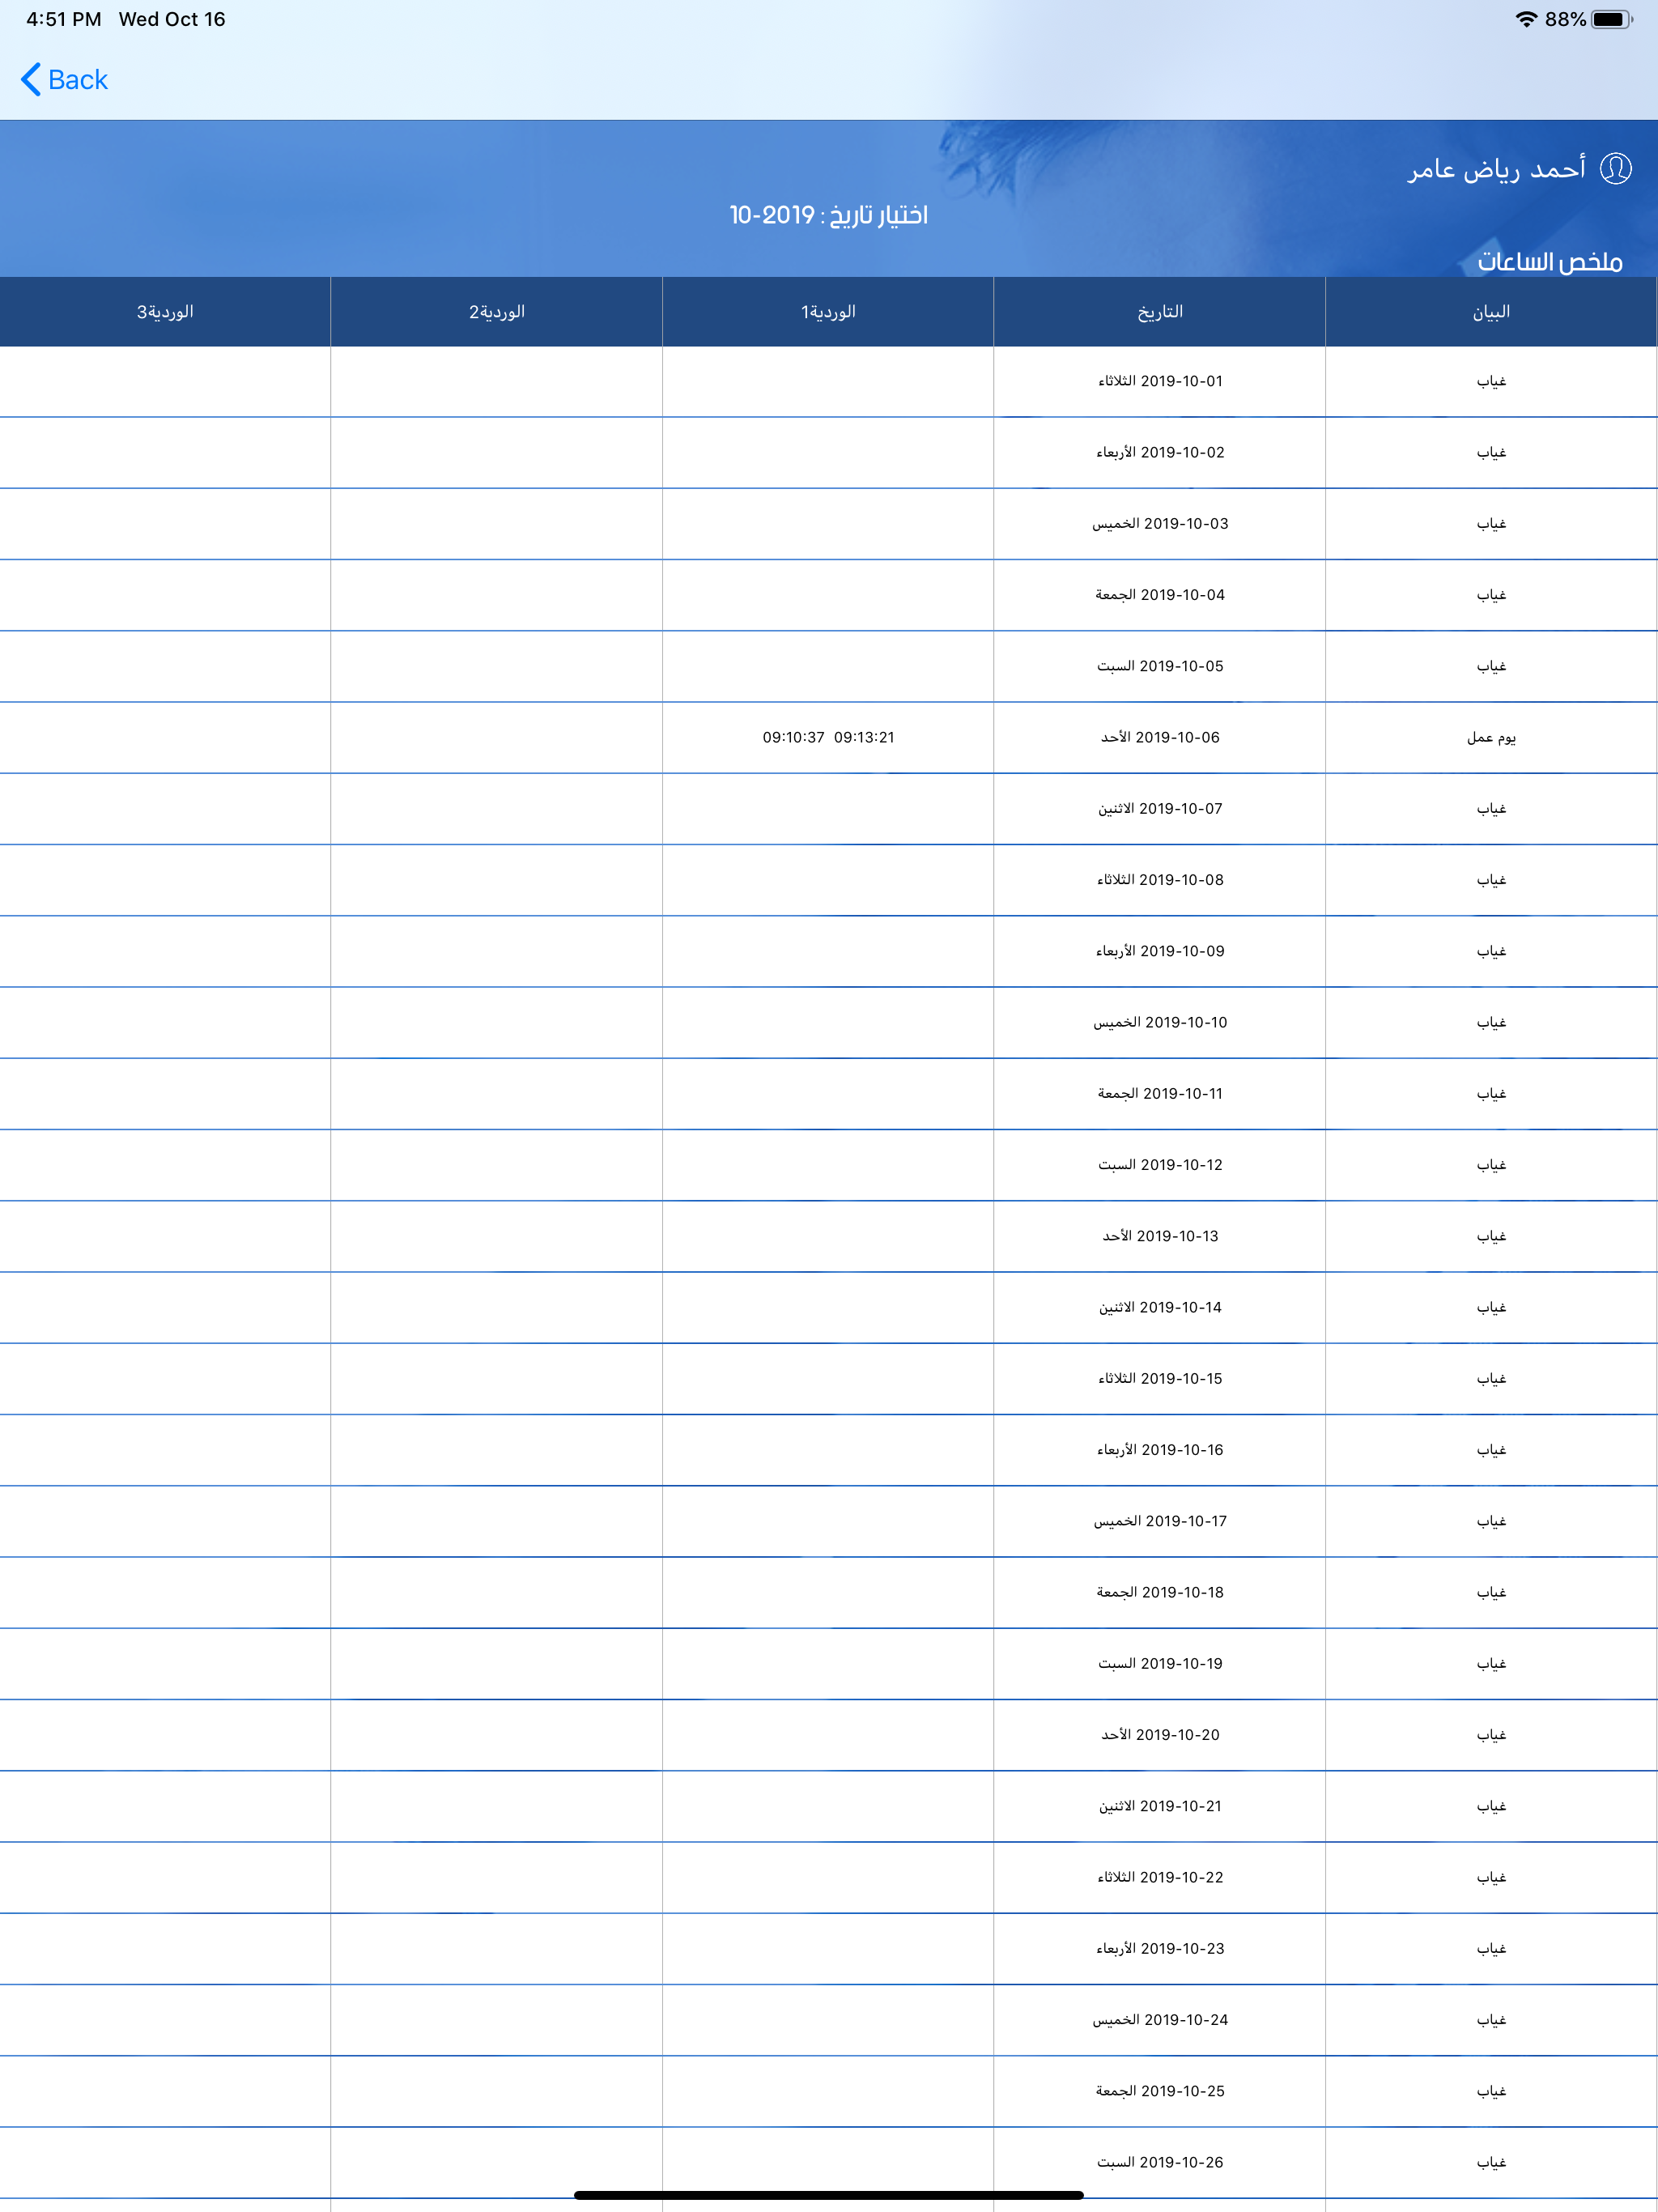Tap the battery status icon
Viewport: 1658px width, 2212px height.
tap(1612, 19)
